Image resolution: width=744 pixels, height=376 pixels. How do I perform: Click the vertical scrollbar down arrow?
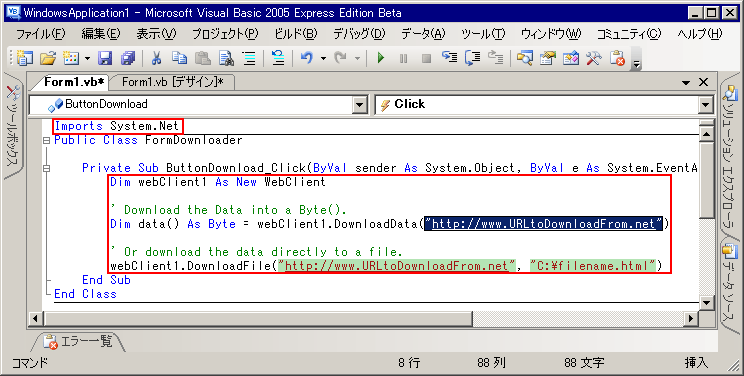[706, 302]
